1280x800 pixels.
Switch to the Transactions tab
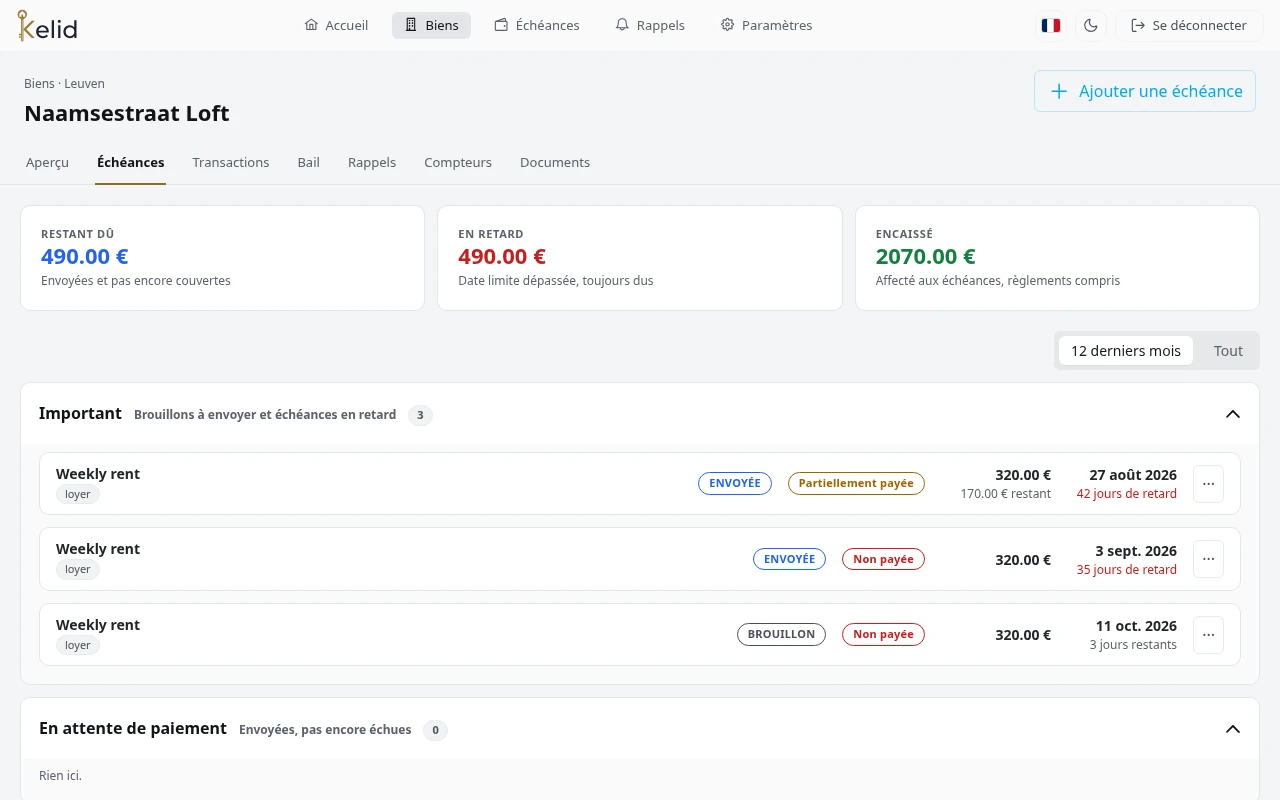tap(231, 162)
